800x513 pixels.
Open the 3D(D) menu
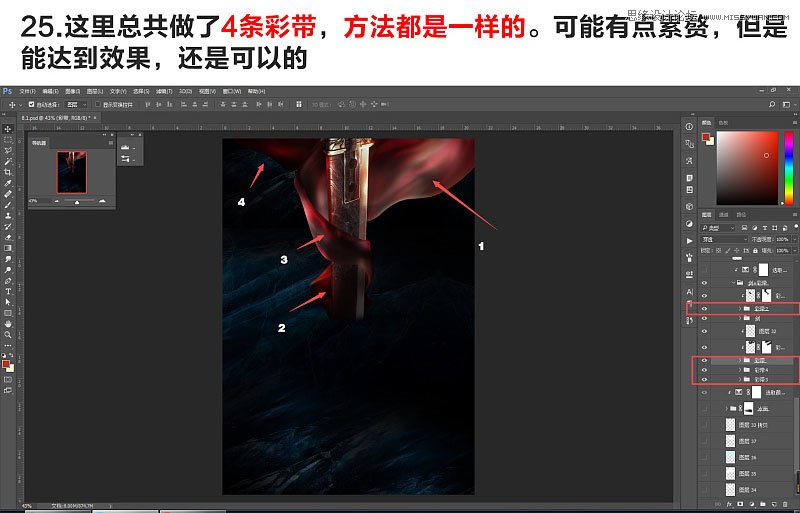pyautogui.click(x=185, y=91)
